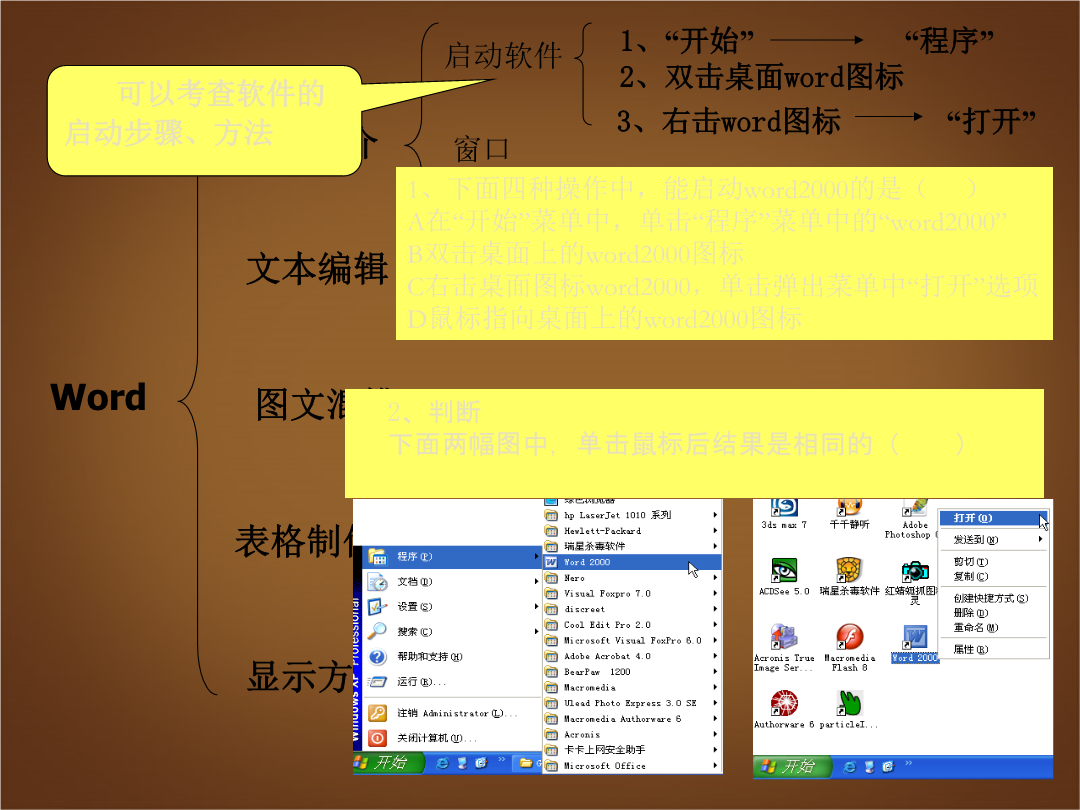Click the 3ds max 7 desktop shortcut
Viewport: 1080px width, 810px height.
(784, 514)
